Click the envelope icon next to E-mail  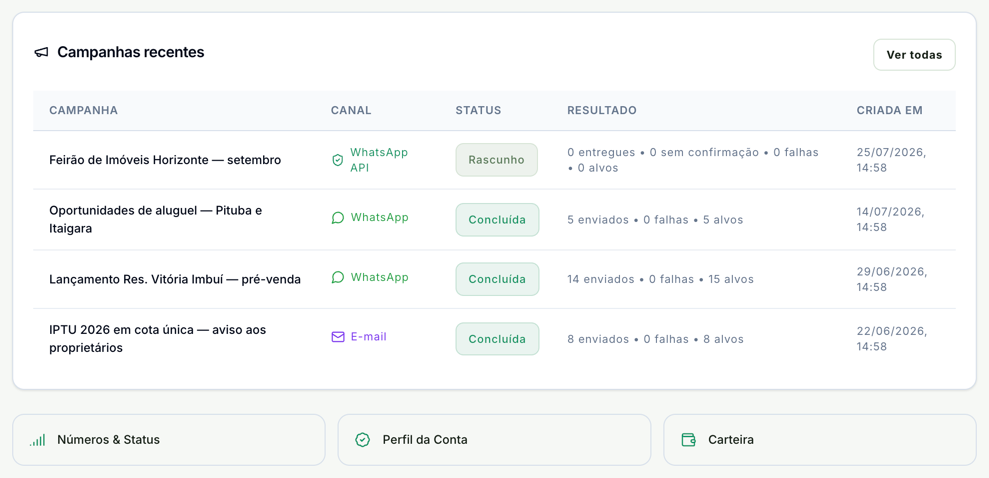click(x=337, y=337)
